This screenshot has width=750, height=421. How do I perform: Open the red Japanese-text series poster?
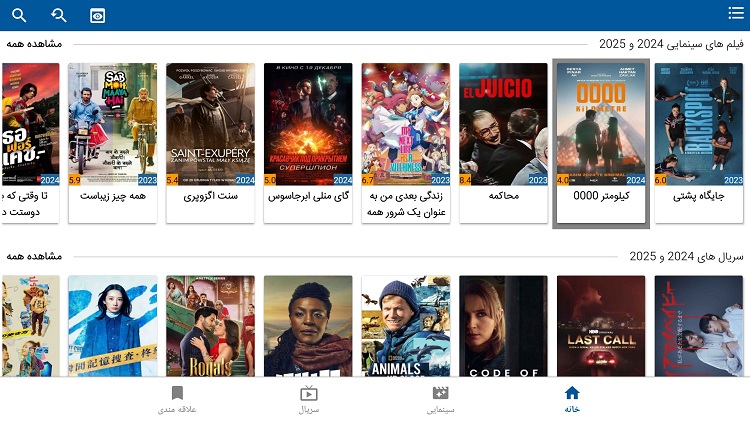click(x=698, y=326)
